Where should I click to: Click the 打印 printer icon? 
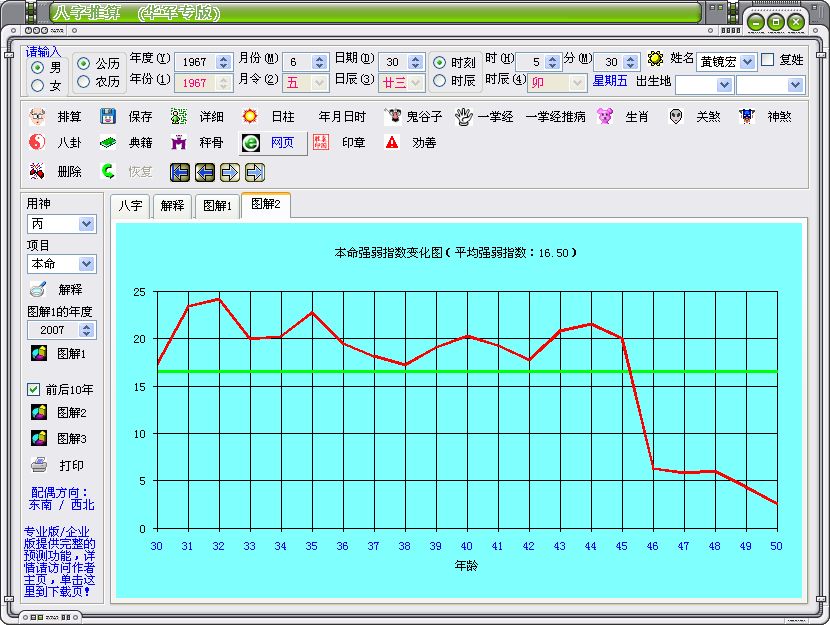(x=39, y=465)
